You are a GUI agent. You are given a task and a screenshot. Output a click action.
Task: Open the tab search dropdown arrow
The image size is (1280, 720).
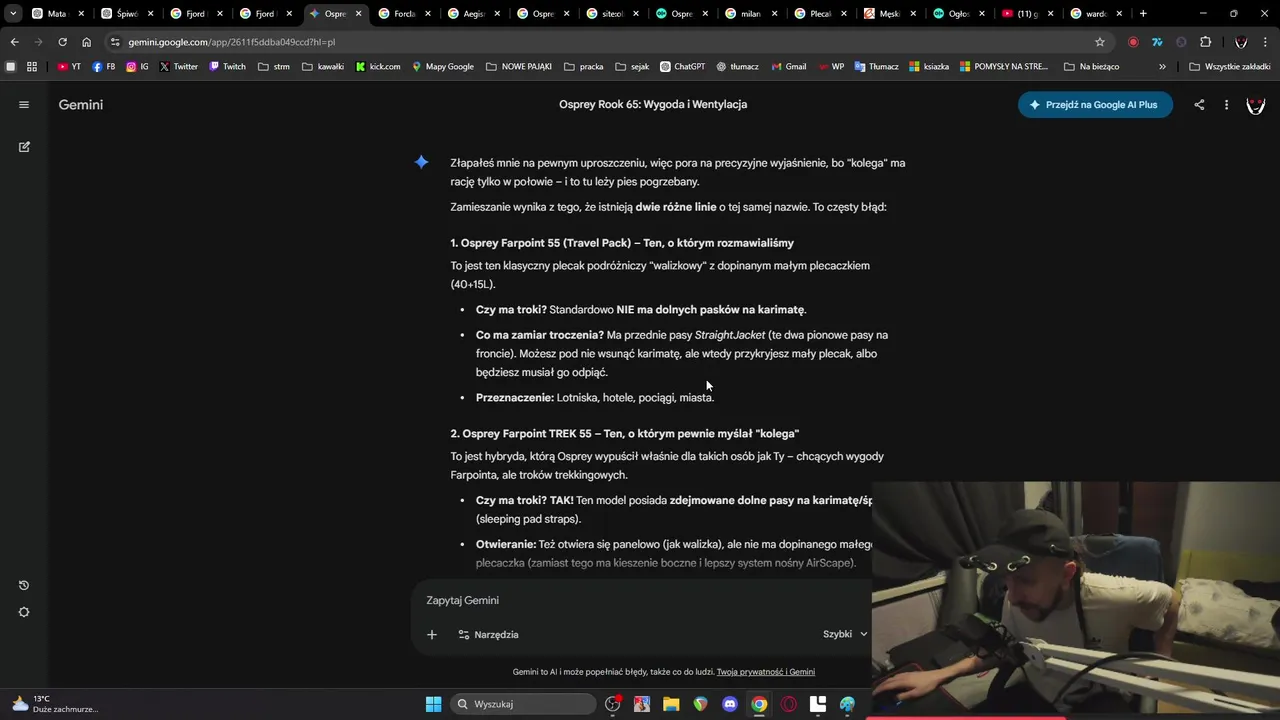(13, 14)
